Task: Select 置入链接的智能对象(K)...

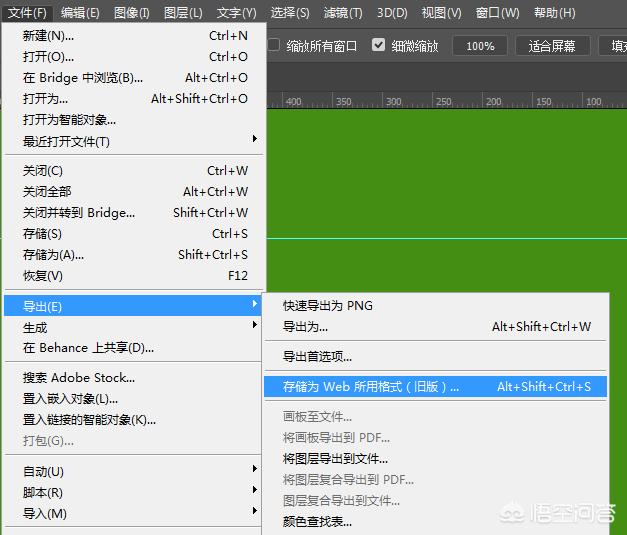Action: pos(133,419)
